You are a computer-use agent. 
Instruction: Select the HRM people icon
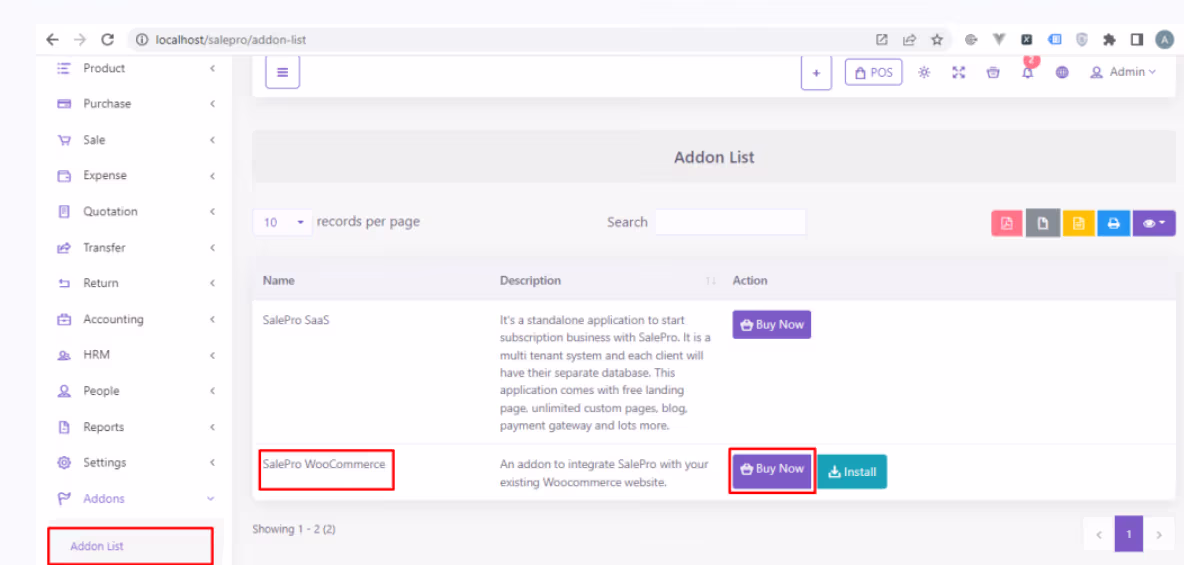(x=64, y=355)
